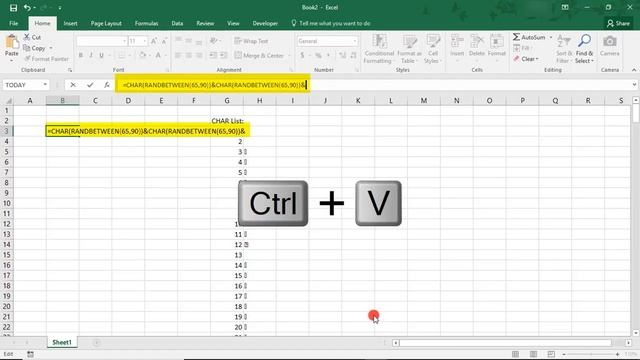Open the General number format dropdown

(354, 41)
